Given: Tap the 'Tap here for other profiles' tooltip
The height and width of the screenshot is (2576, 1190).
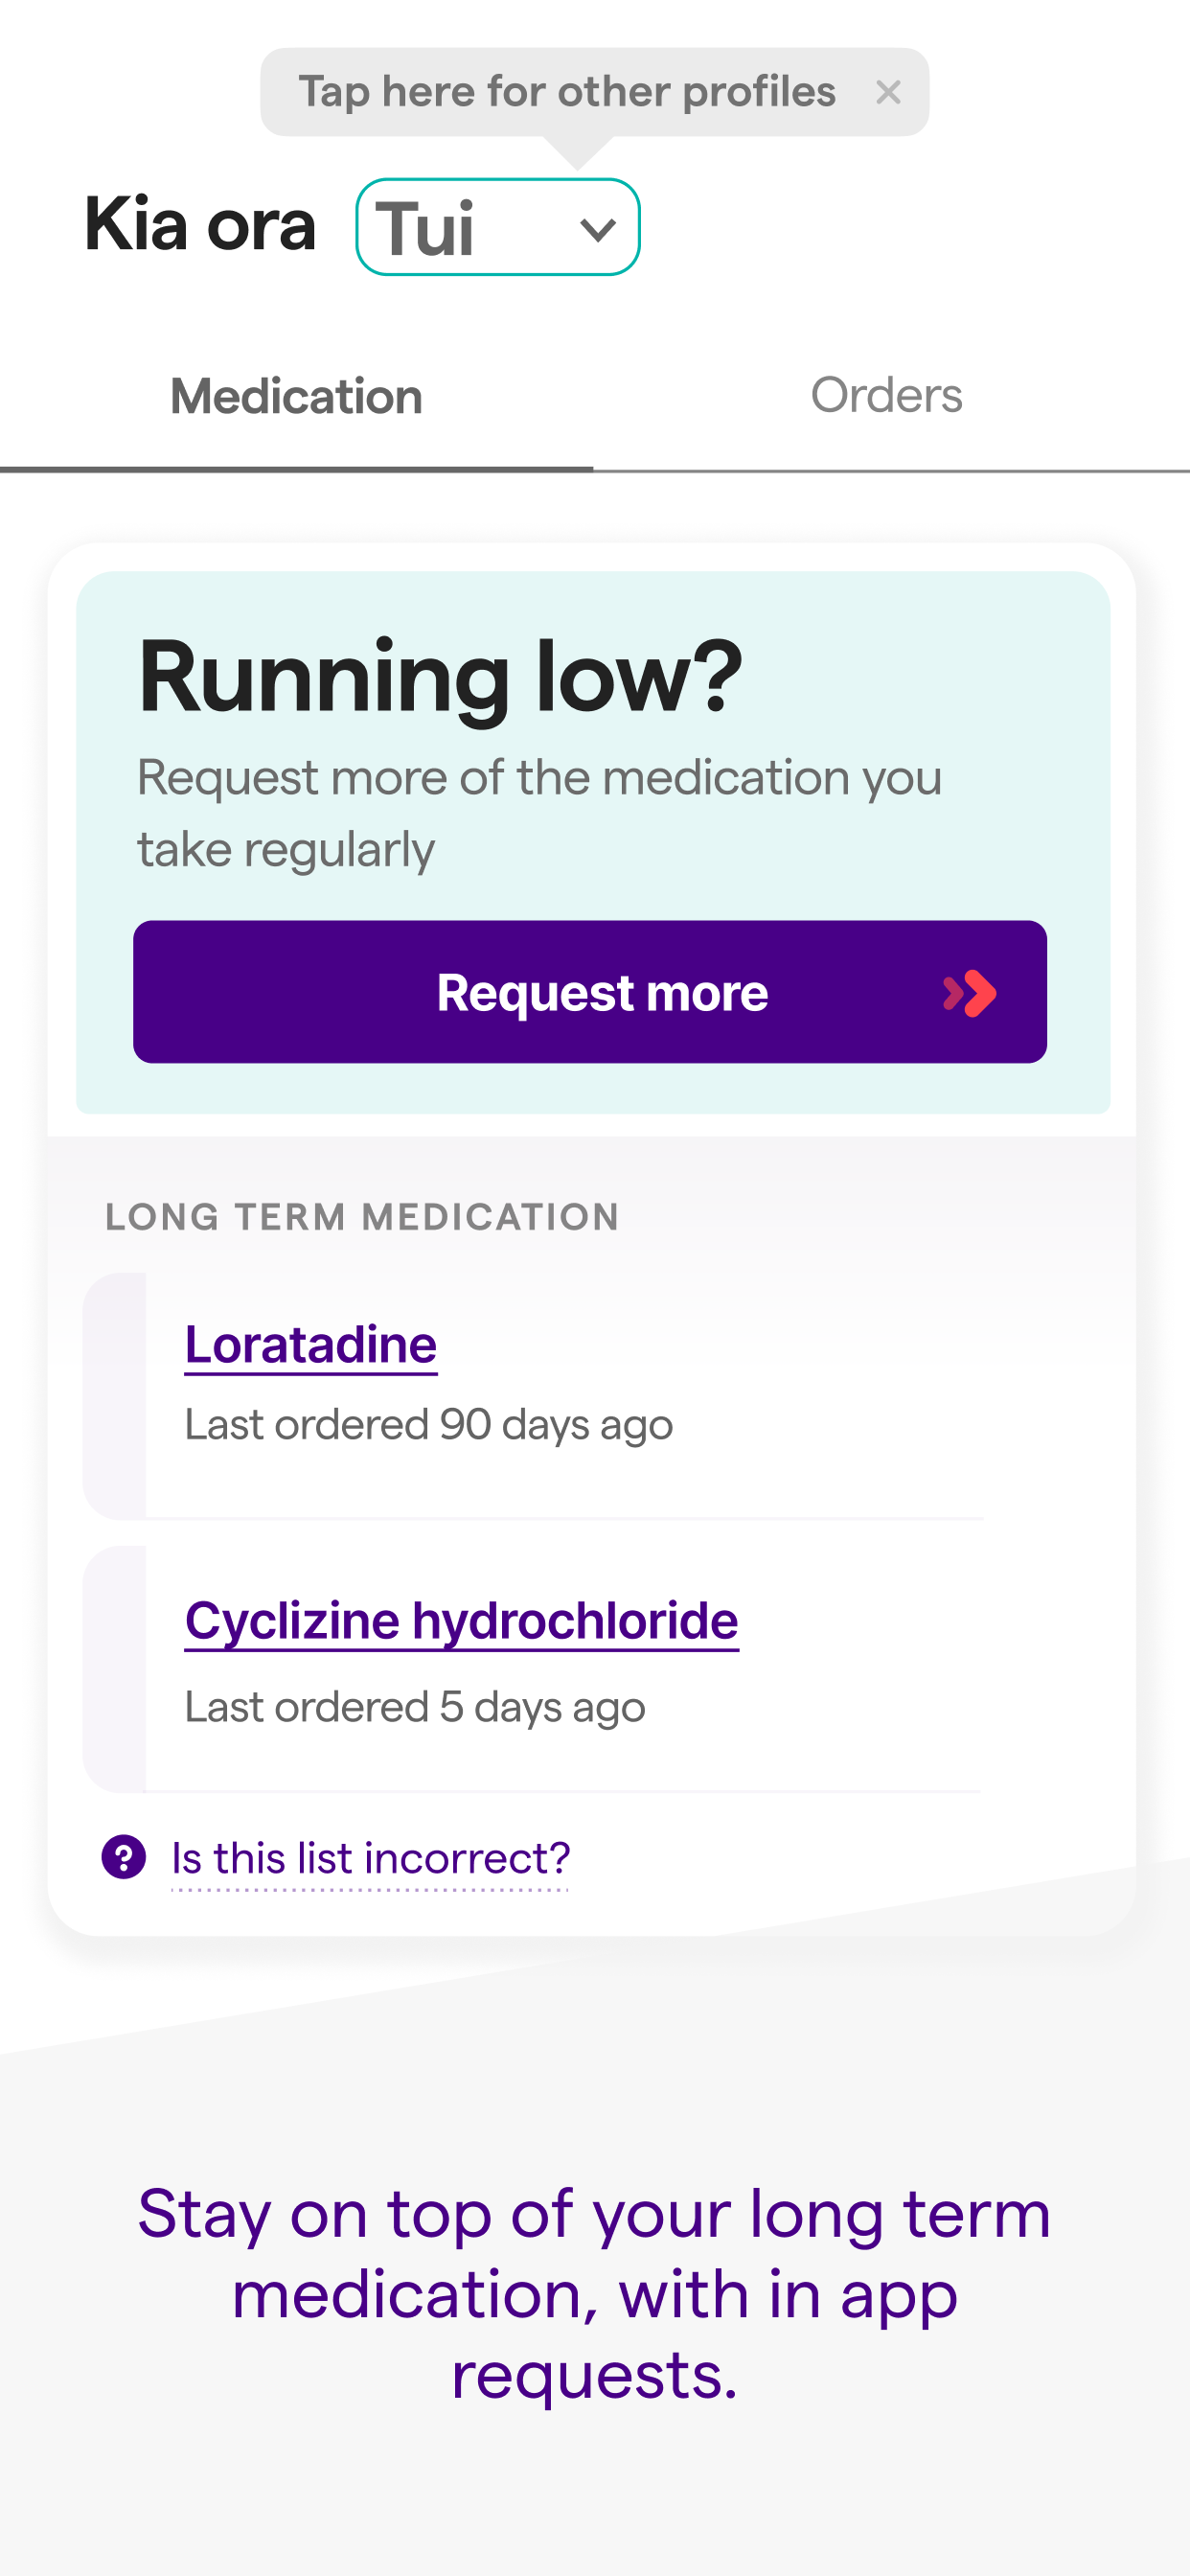Looking at the screenshot, I should pyautogui.click(x=566, y=92).
